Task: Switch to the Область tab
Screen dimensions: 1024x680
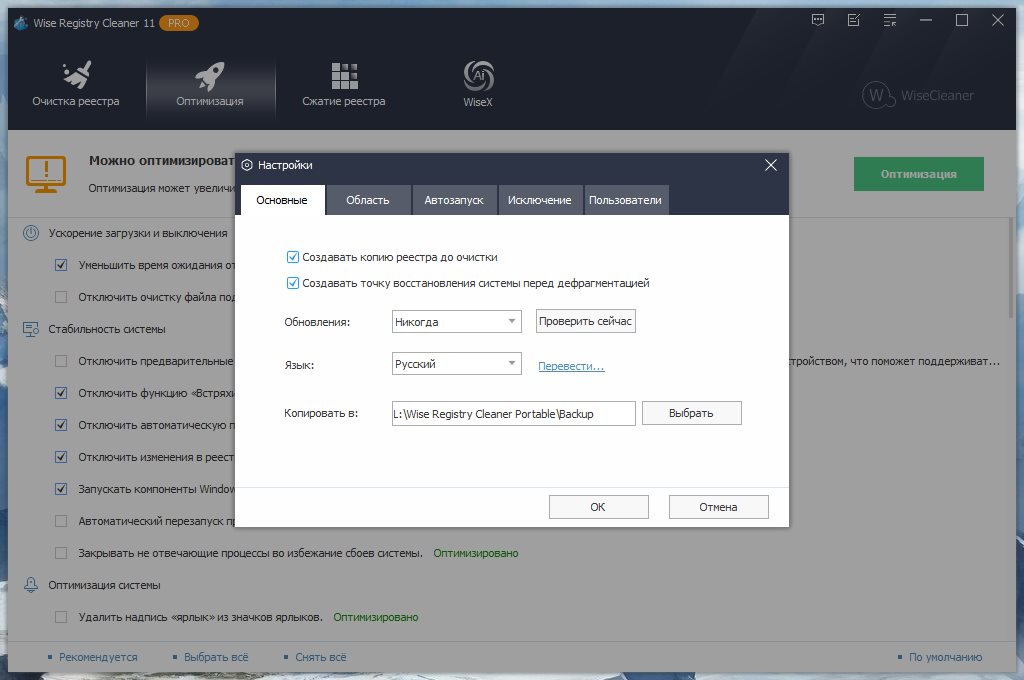Action: click(x=368, y=200)
